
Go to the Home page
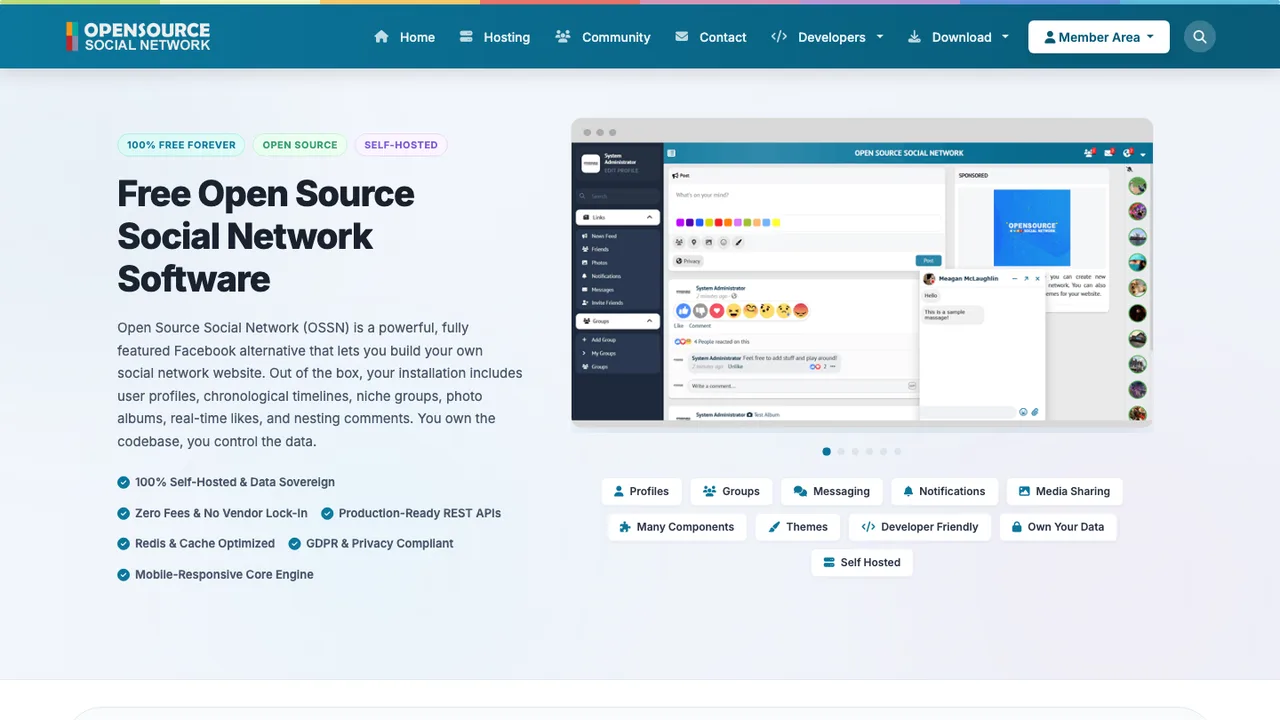tap(404, 37)
